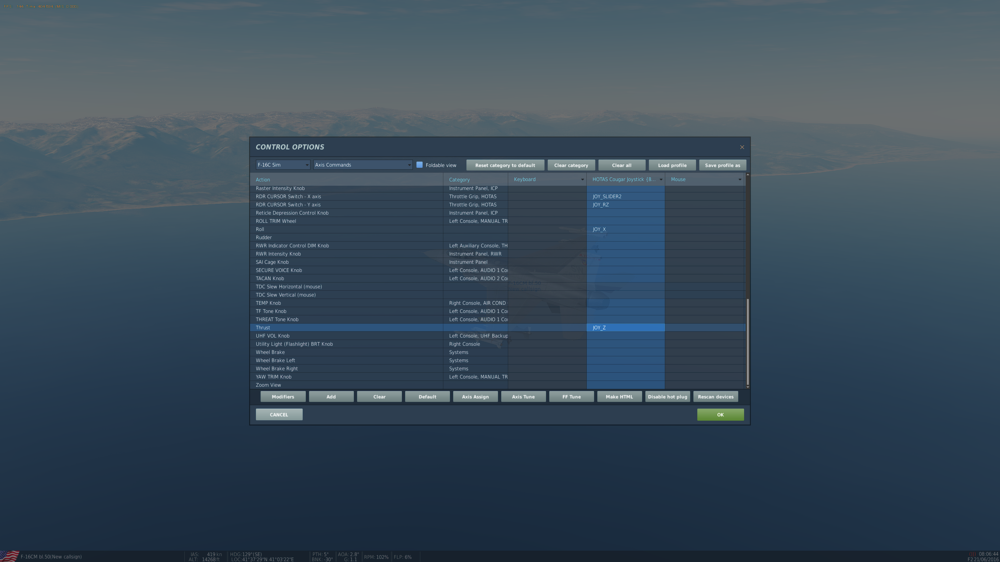The image size is (1000, 562).
Task: Click the Disable hot plug button
Action: click(x=668, y=397)
